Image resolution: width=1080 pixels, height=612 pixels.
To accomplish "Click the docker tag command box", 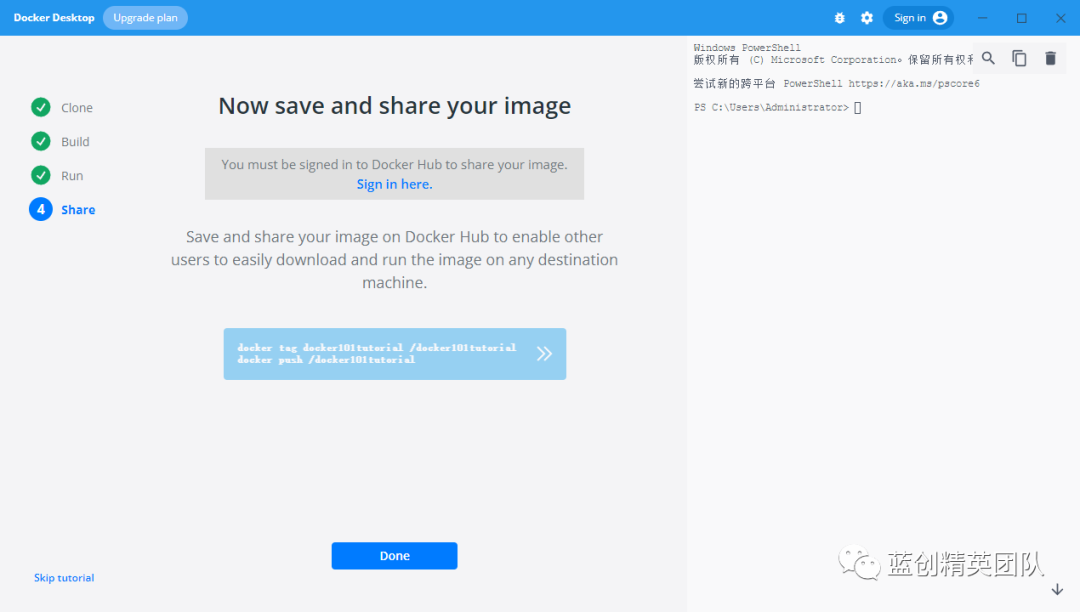I will point(395,354).
